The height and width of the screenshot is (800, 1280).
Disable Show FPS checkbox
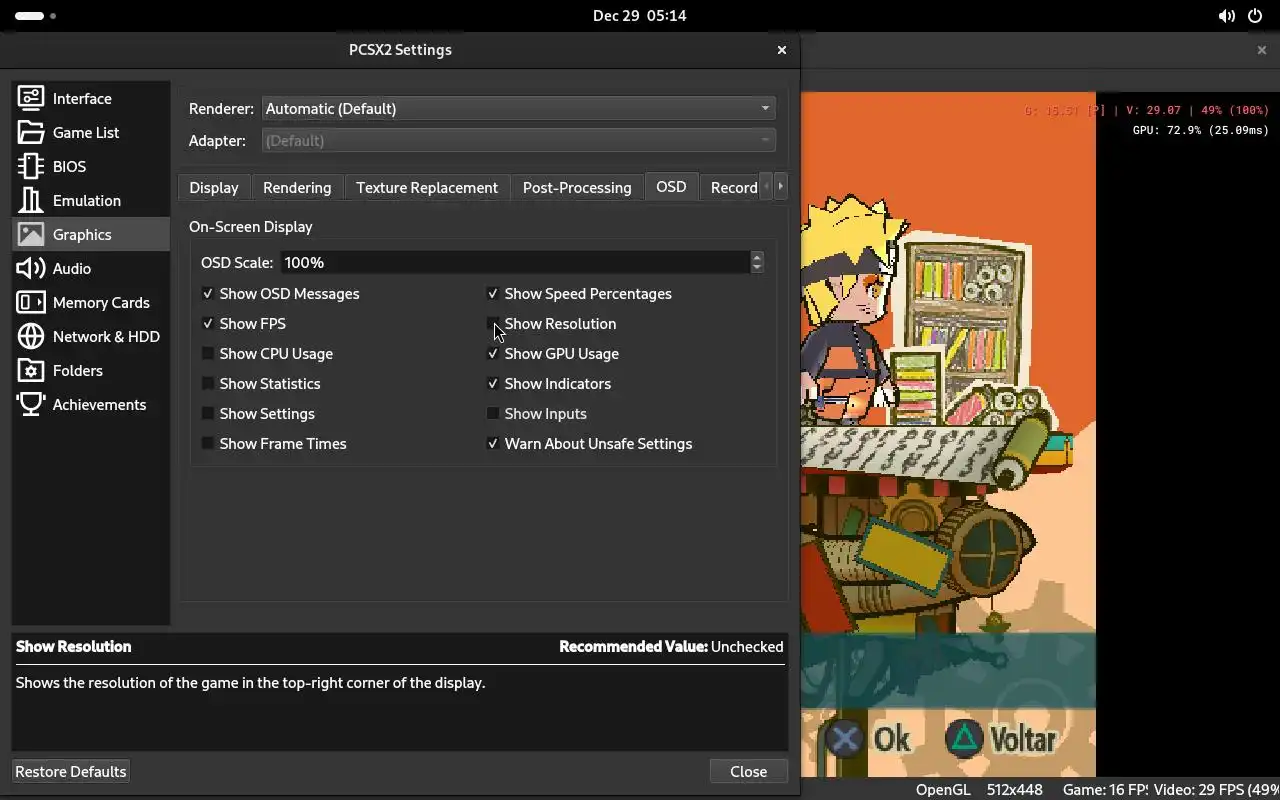click(208, 324)
